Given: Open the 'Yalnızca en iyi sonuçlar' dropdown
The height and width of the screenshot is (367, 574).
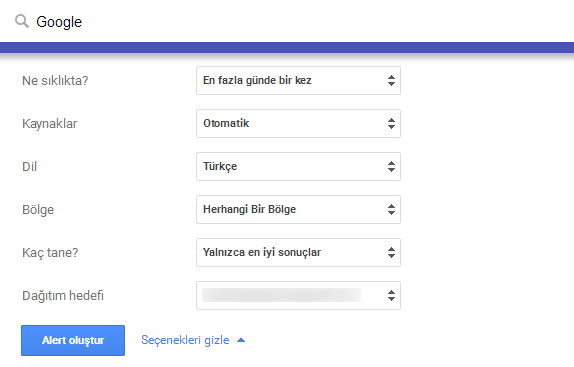Looking at the screenshot, I should pyautogui.click(x=298, y=252).
